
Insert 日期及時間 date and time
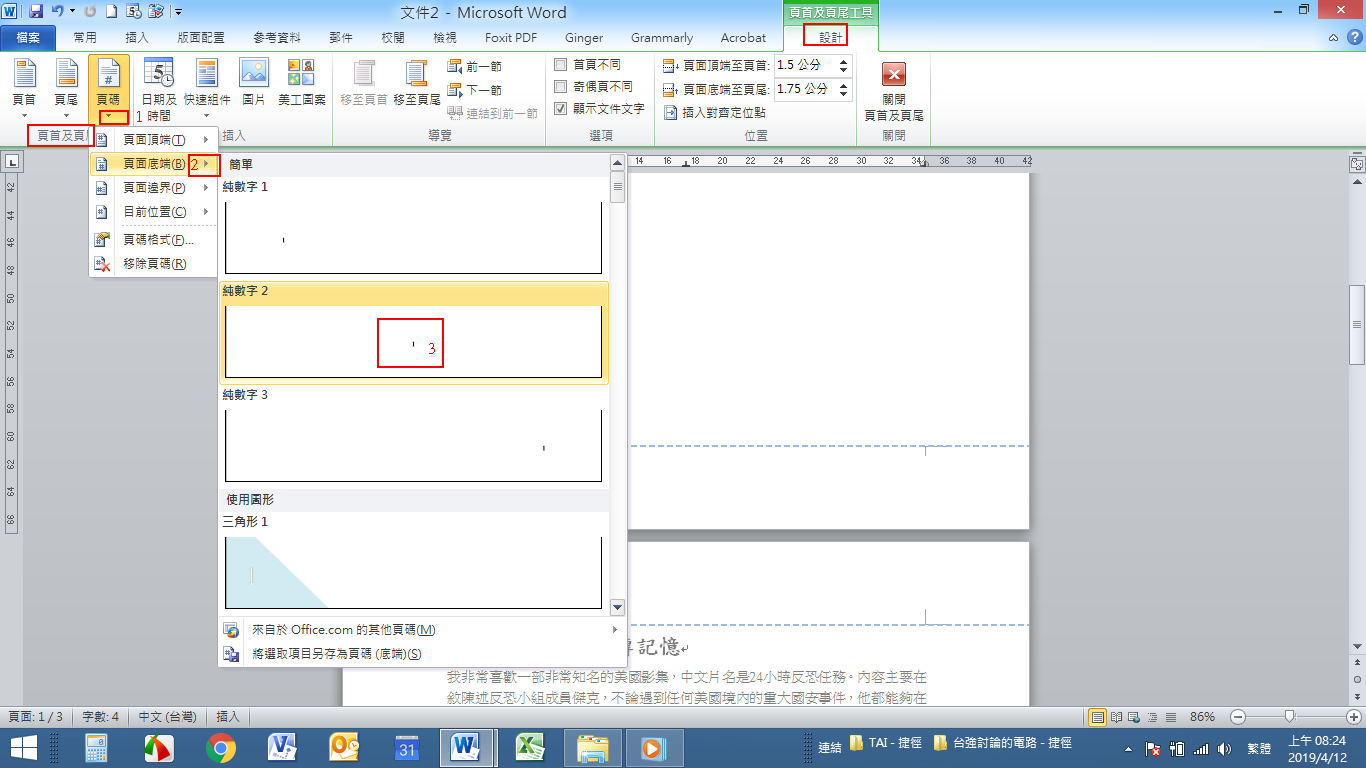click(158, 88)
